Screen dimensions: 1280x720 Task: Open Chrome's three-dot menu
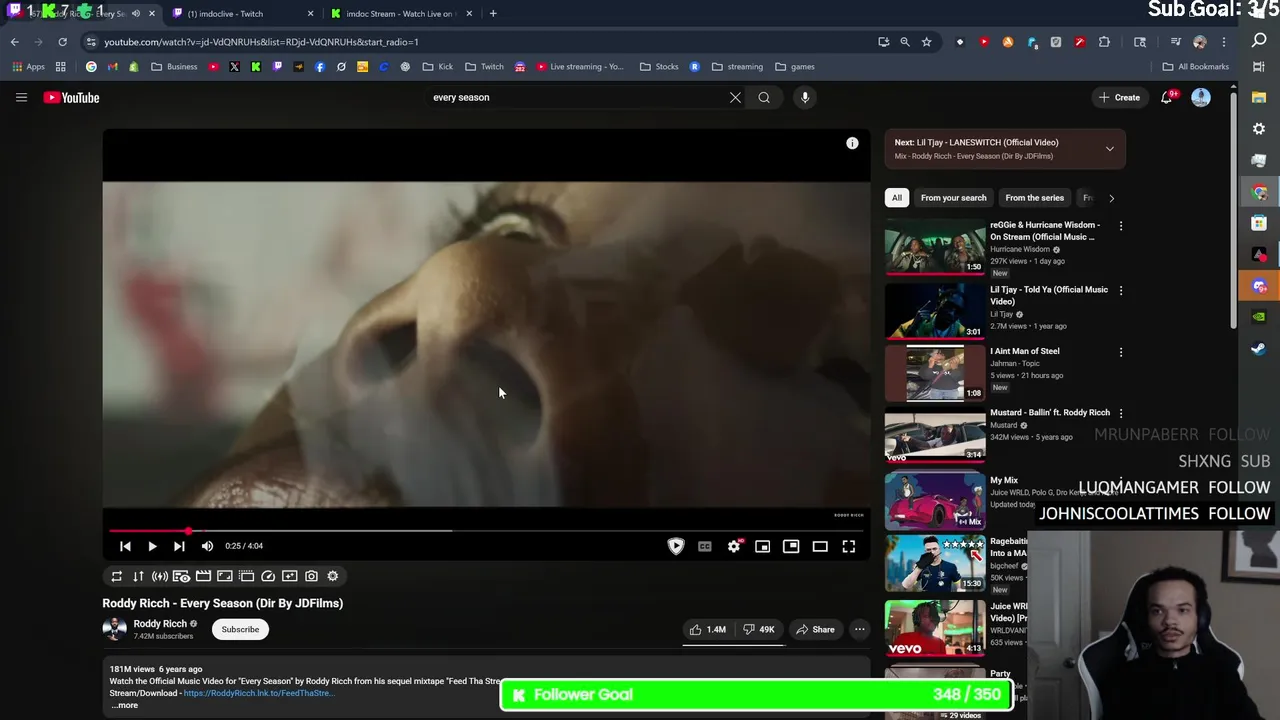tap(1226, 42)
